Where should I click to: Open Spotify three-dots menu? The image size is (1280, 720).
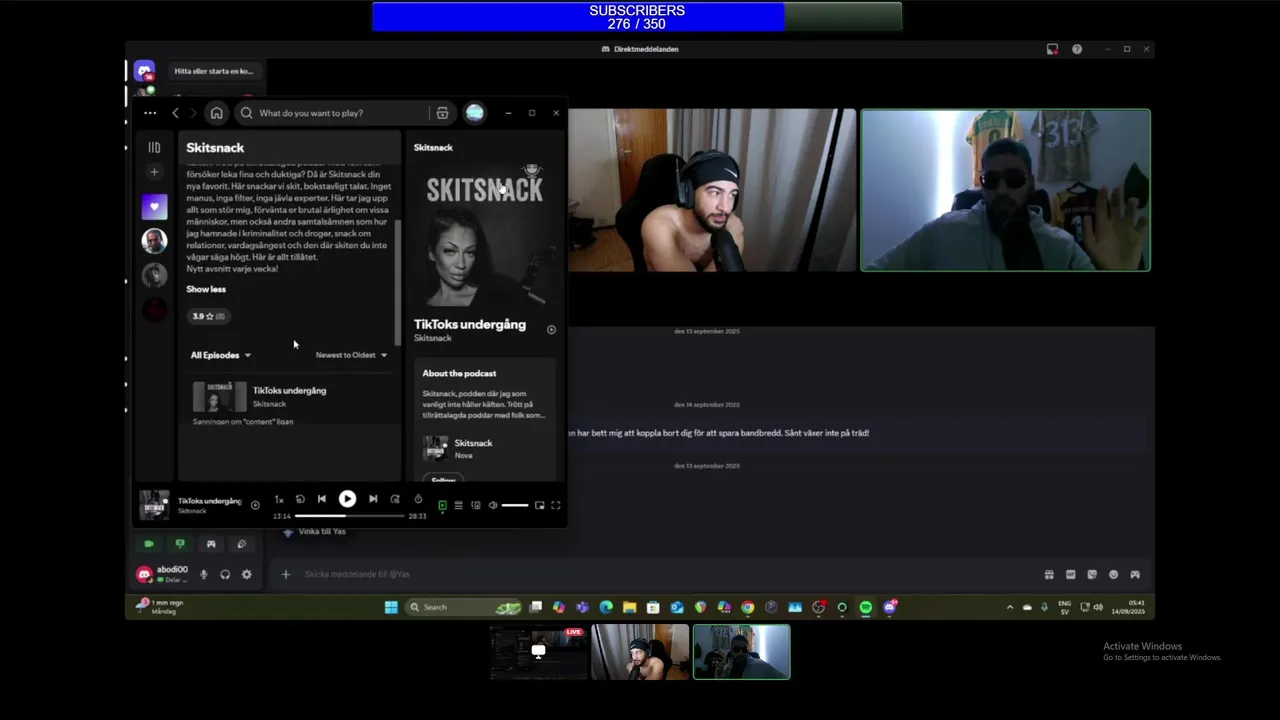coord(150,113)
